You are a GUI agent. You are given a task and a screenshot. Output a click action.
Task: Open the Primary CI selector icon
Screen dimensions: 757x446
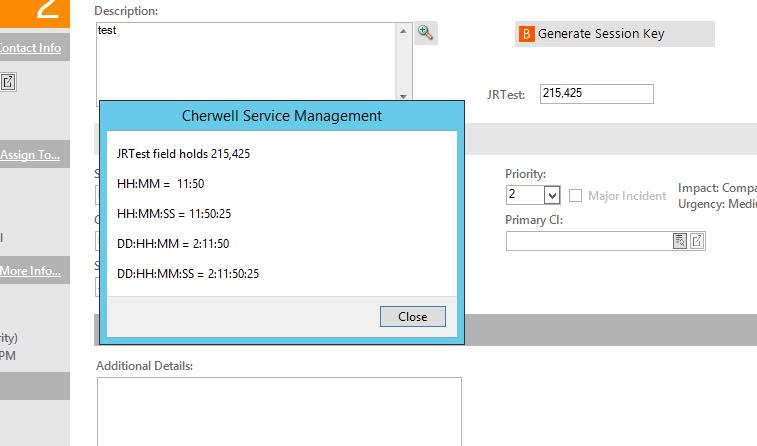680,241
